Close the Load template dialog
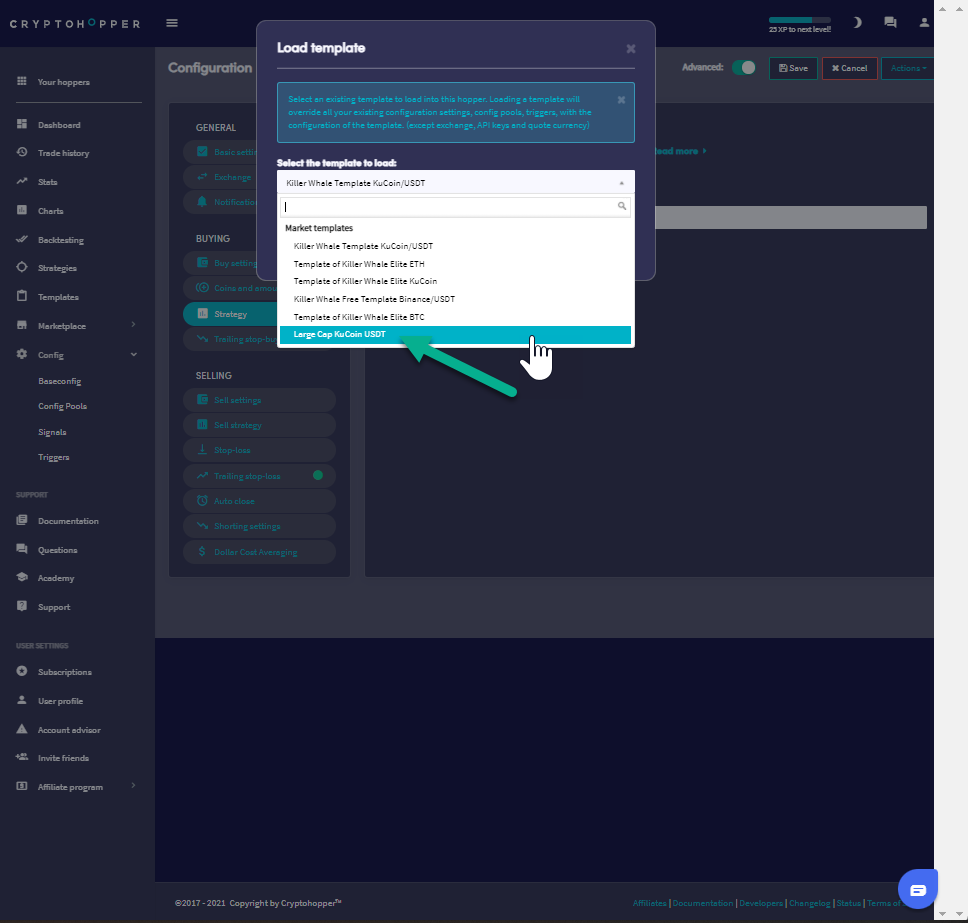The width and height of the screenshot is (968, 923). coord(630,49)
